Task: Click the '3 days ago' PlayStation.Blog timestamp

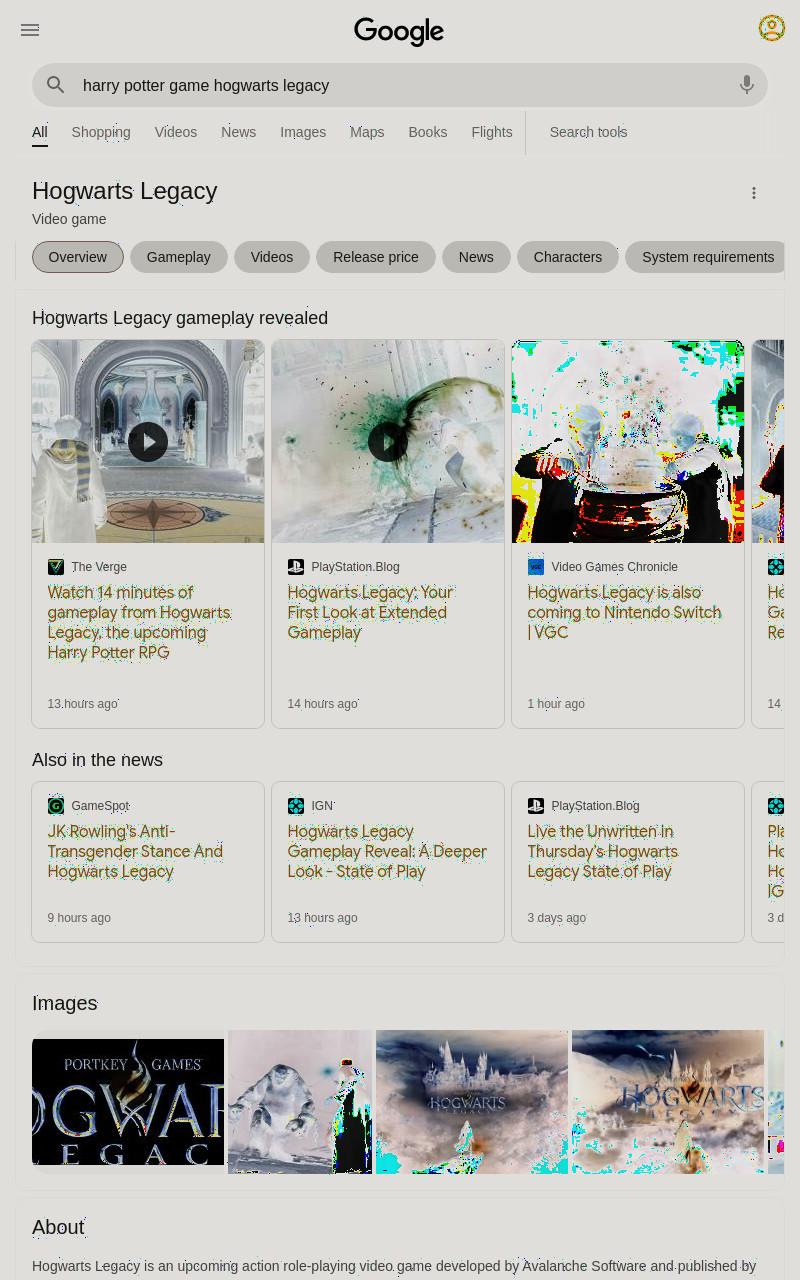Action: [x=557, y=918]
